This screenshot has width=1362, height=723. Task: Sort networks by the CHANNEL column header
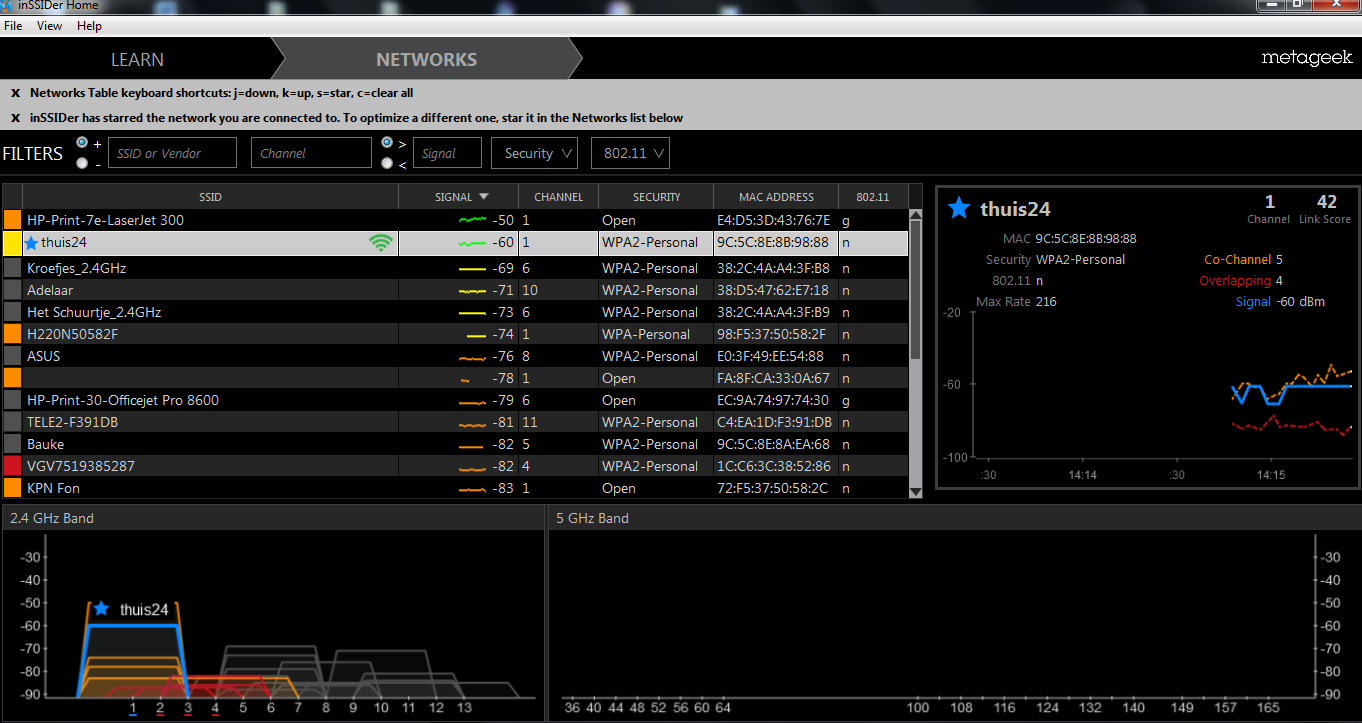click(558, 197)
